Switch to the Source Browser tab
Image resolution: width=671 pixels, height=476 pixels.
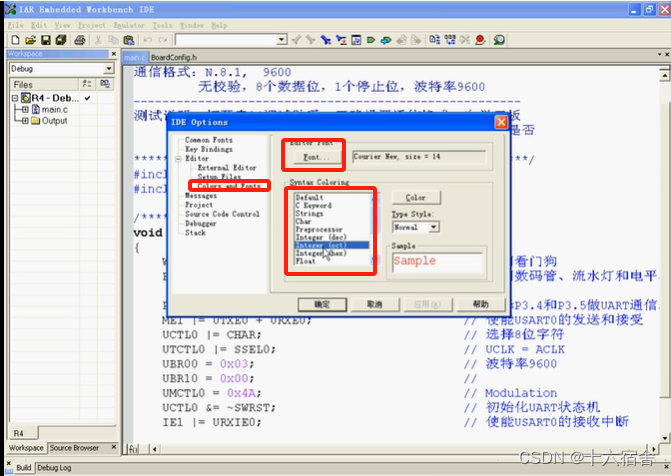74,448
